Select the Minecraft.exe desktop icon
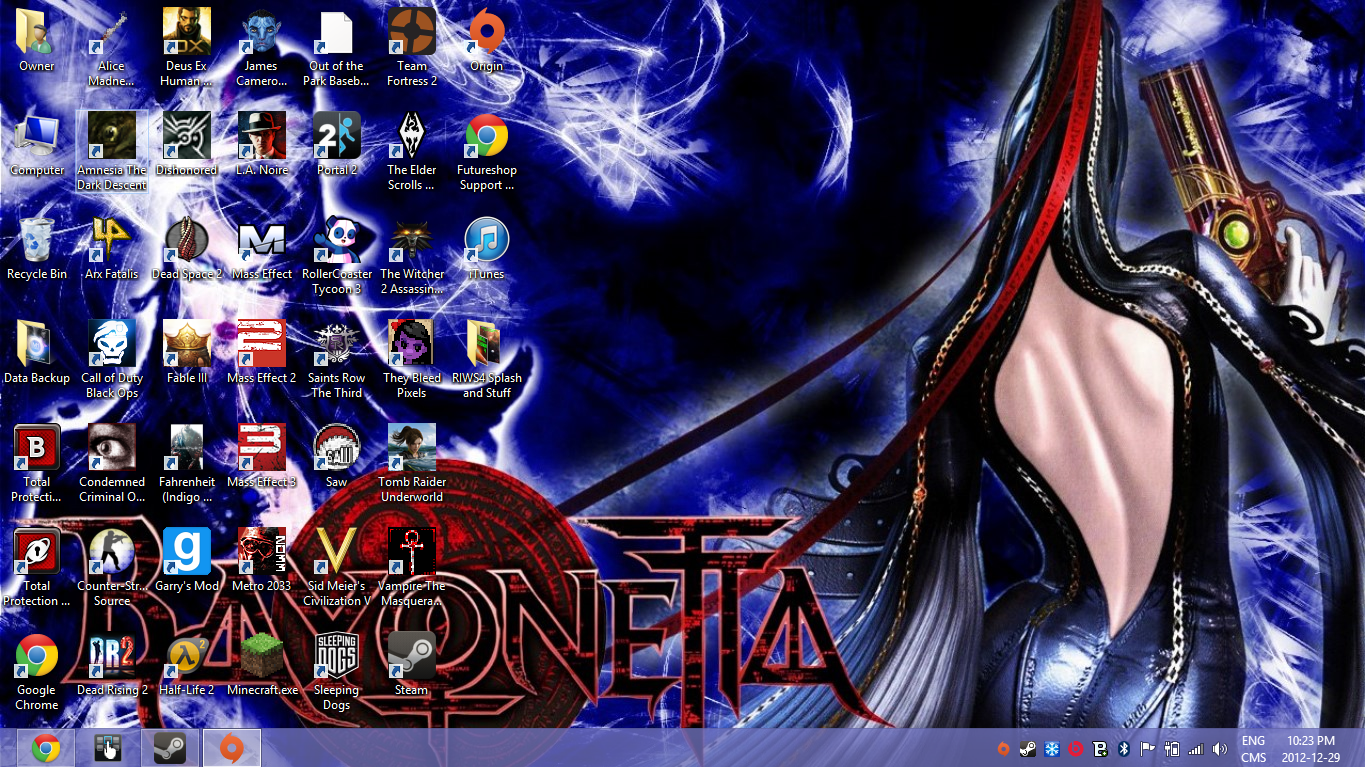This screenshot has width=1365, height=767. [262, 657]
